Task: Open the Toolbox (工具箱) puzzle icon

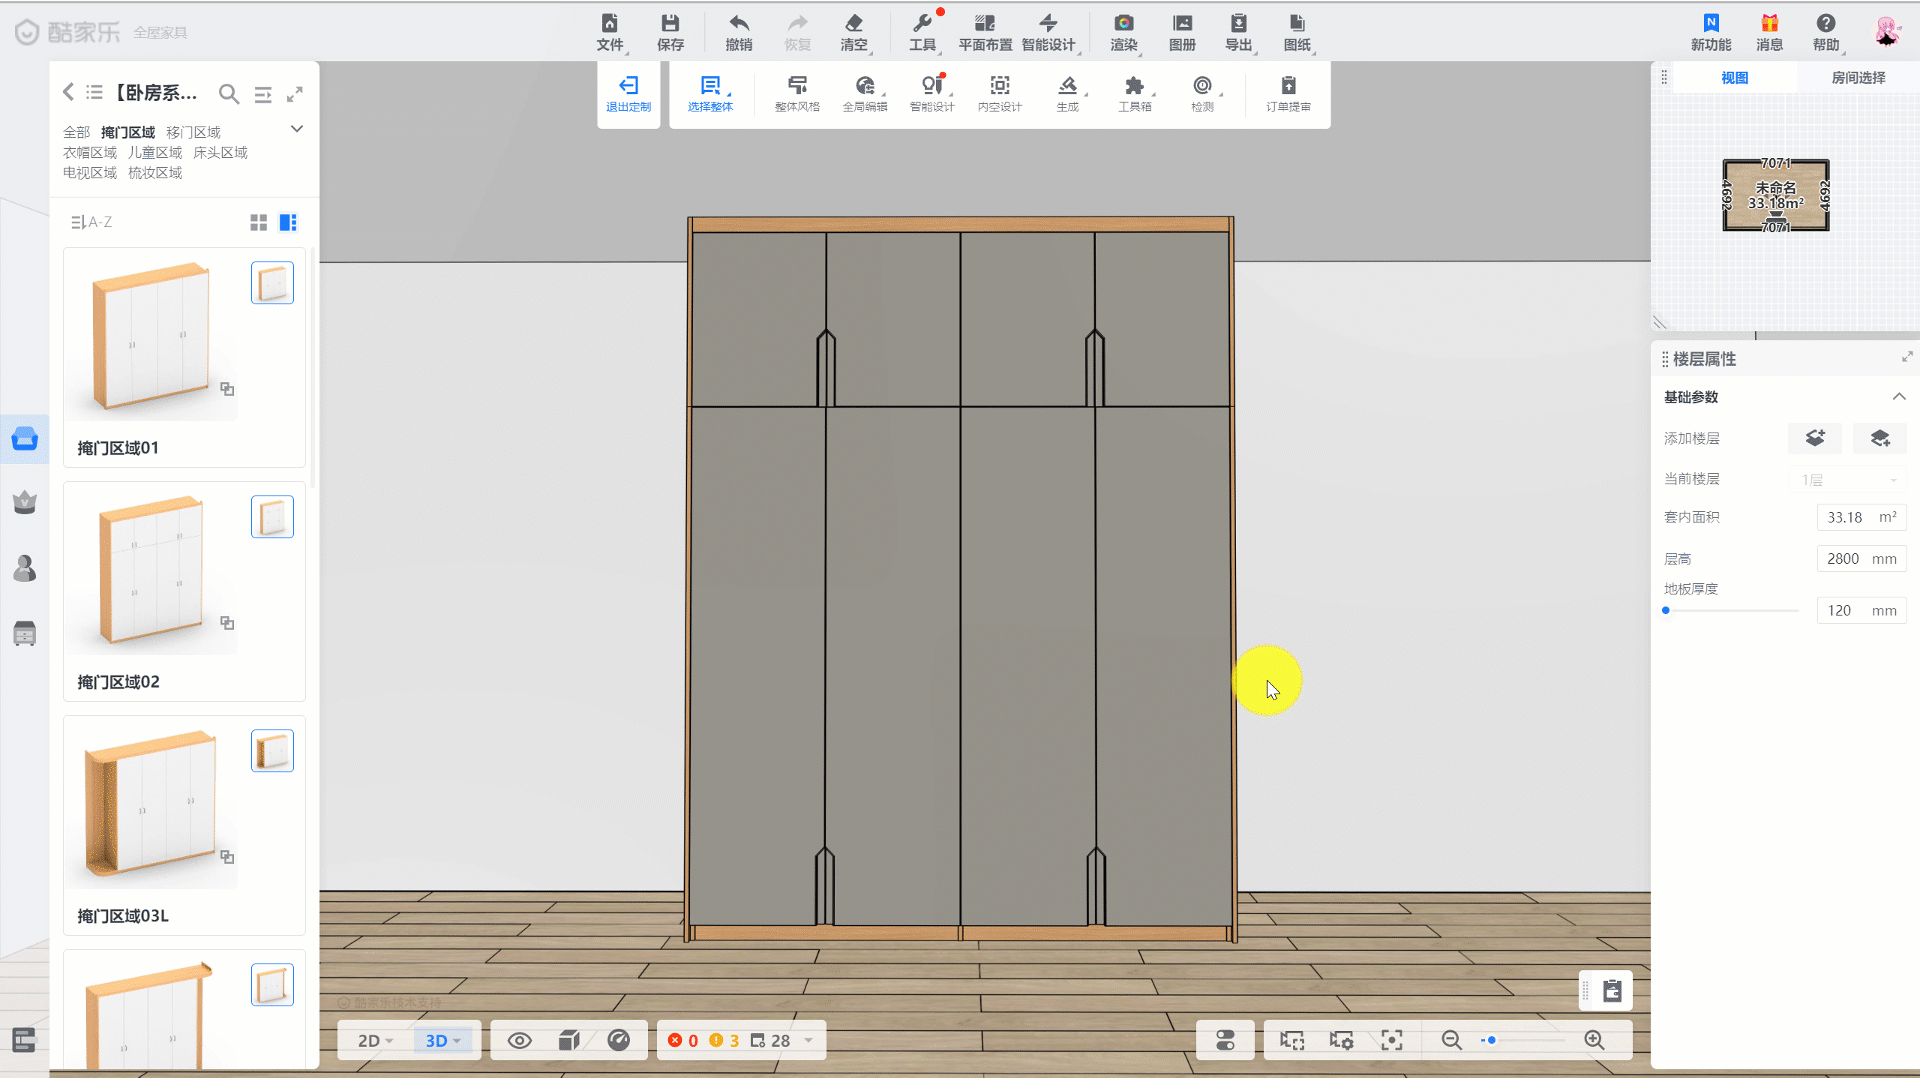Action: (1134, 86)
